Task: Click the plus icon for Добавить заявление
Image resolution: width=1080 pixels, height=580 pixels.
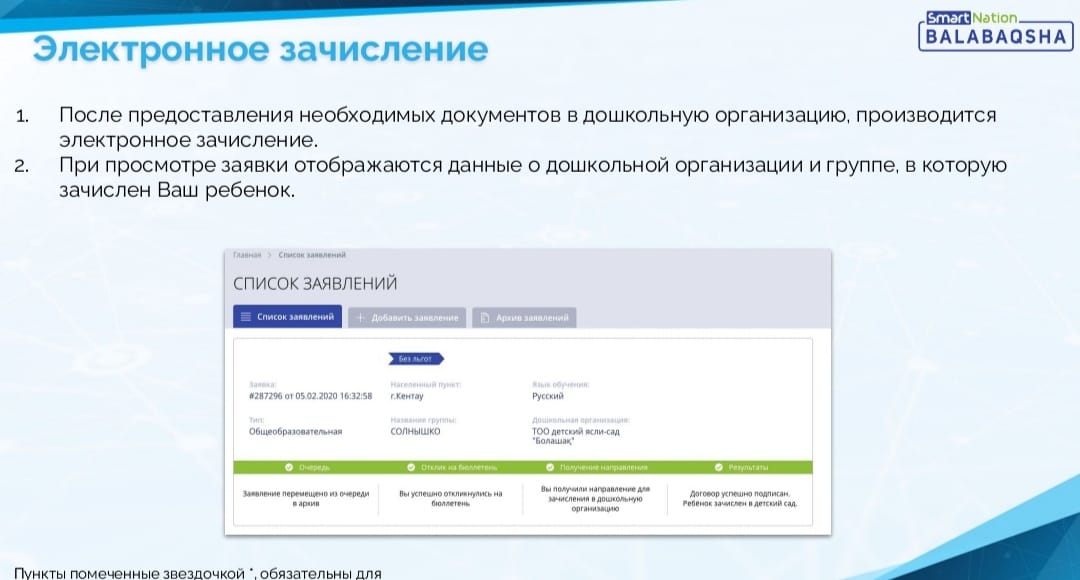Action: (x=360, y=317)
